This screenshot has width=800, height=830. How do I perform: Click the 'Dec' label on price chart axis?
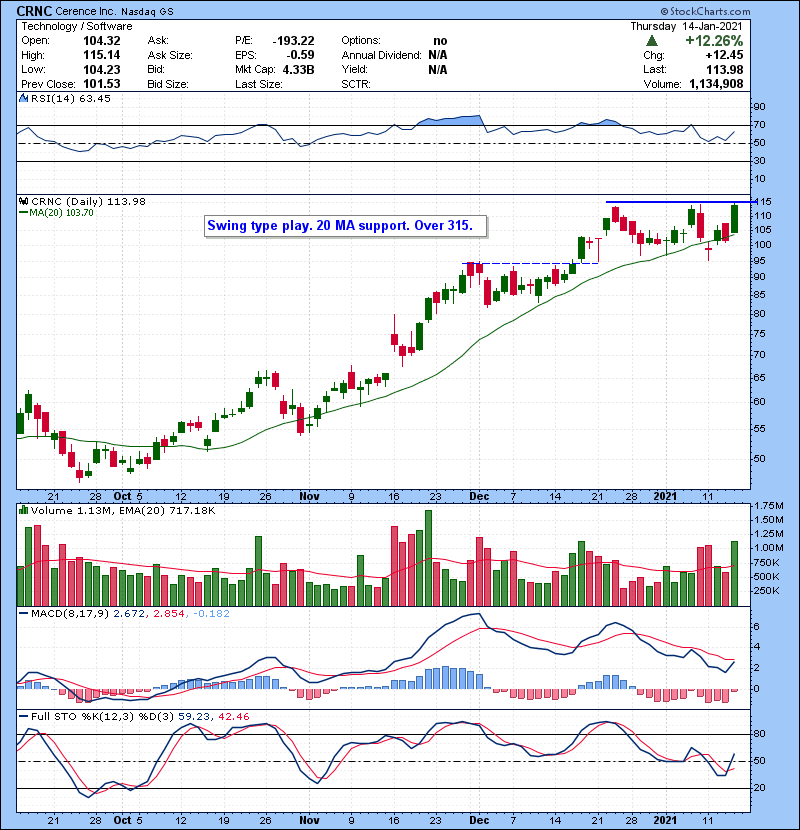[x=479, y=496]
